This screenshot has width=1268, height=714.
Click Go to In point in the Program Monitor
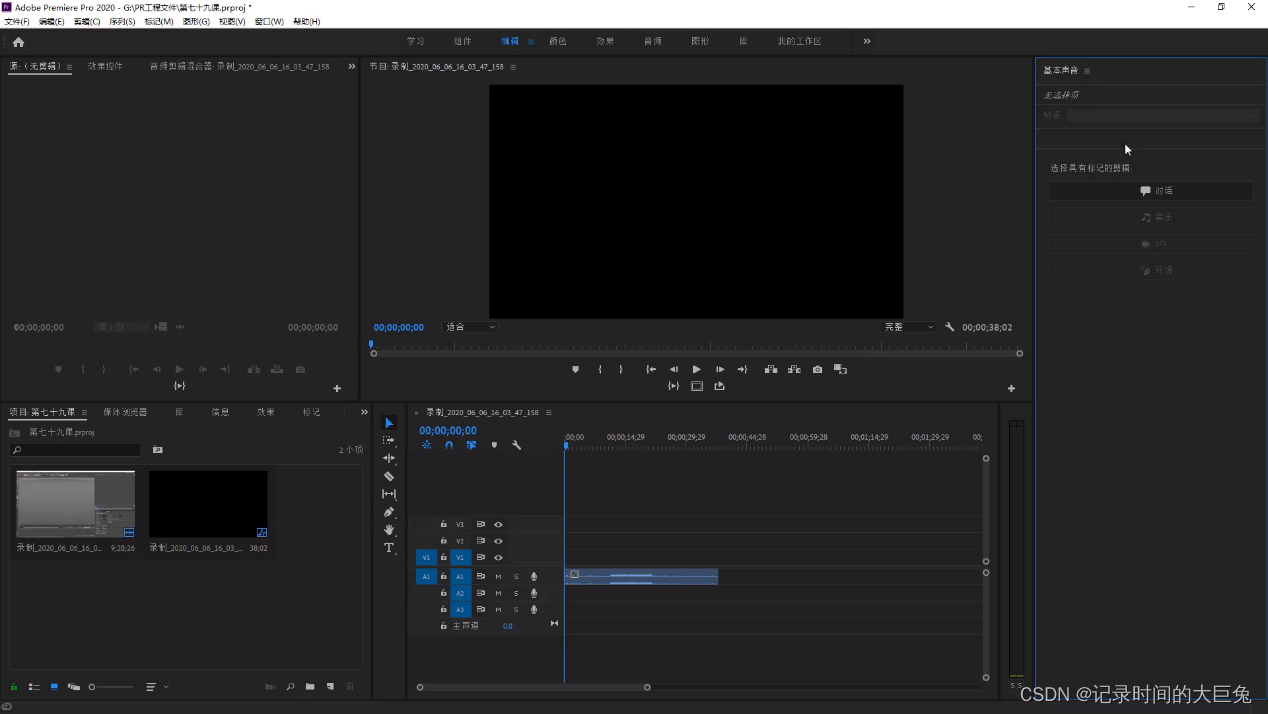point(651,369)
